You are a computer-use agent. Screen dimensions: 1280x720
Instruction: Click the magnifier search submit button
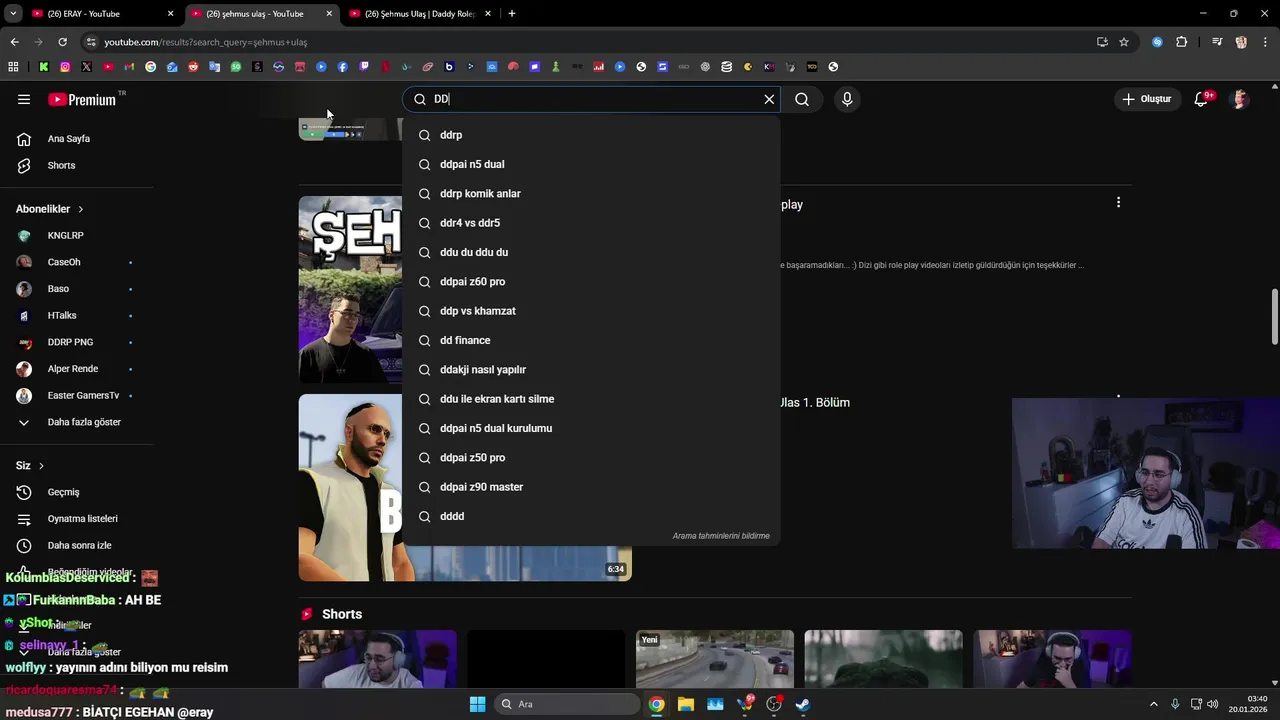802,99
